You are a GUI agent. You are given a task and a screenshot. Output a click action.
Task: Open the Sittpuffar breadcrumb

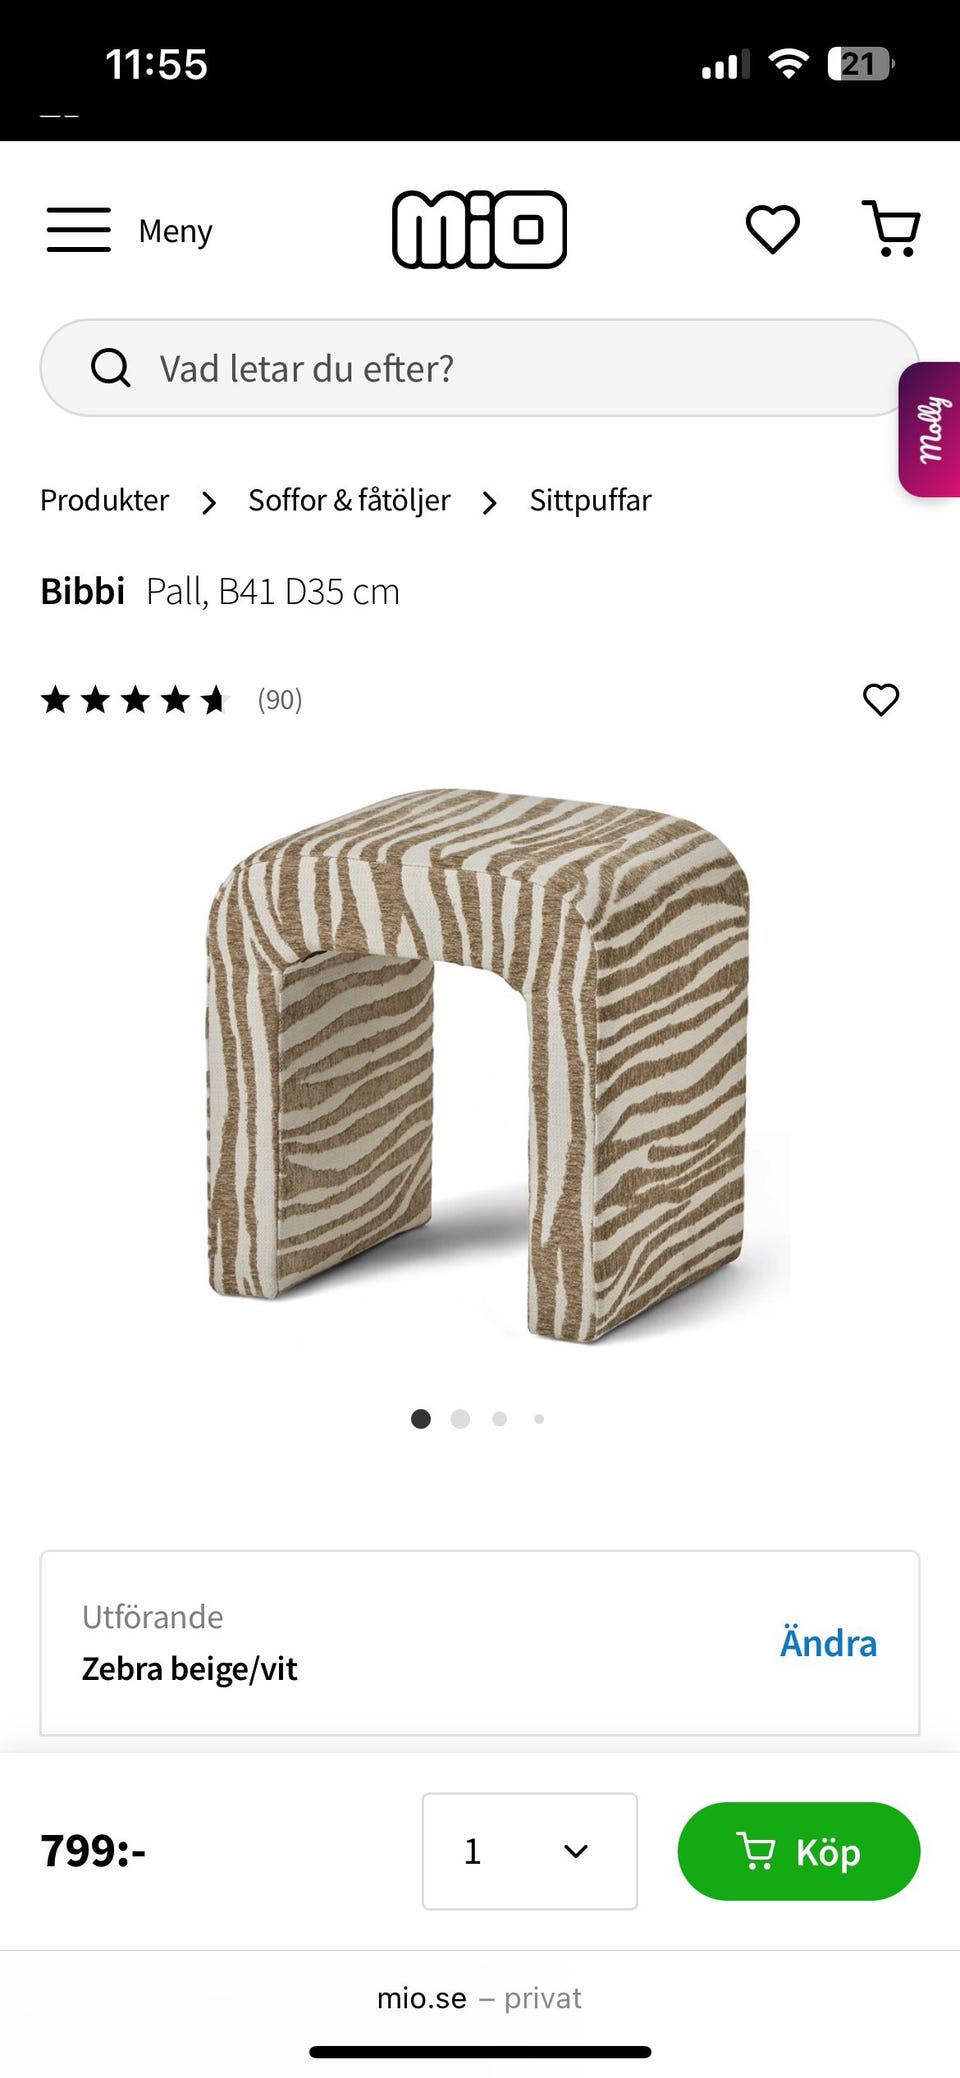590,500
